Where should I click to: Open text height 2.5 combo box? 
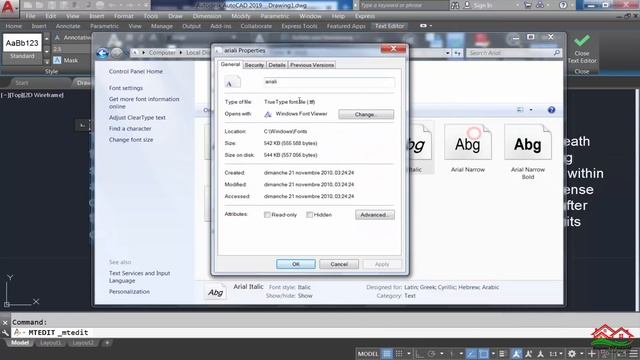point(71,49)
